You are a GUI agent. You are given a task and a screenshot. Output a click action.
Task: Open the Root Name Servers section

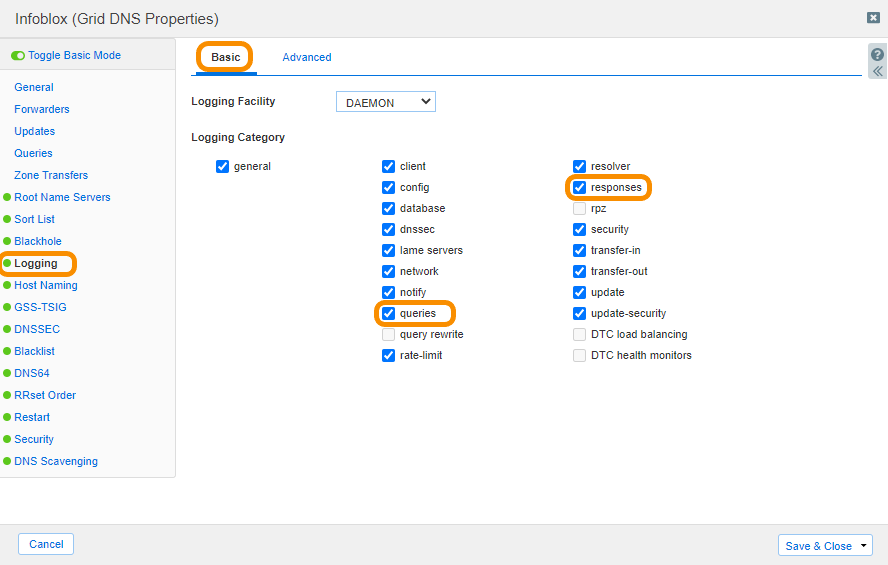[x=62, y=198]
